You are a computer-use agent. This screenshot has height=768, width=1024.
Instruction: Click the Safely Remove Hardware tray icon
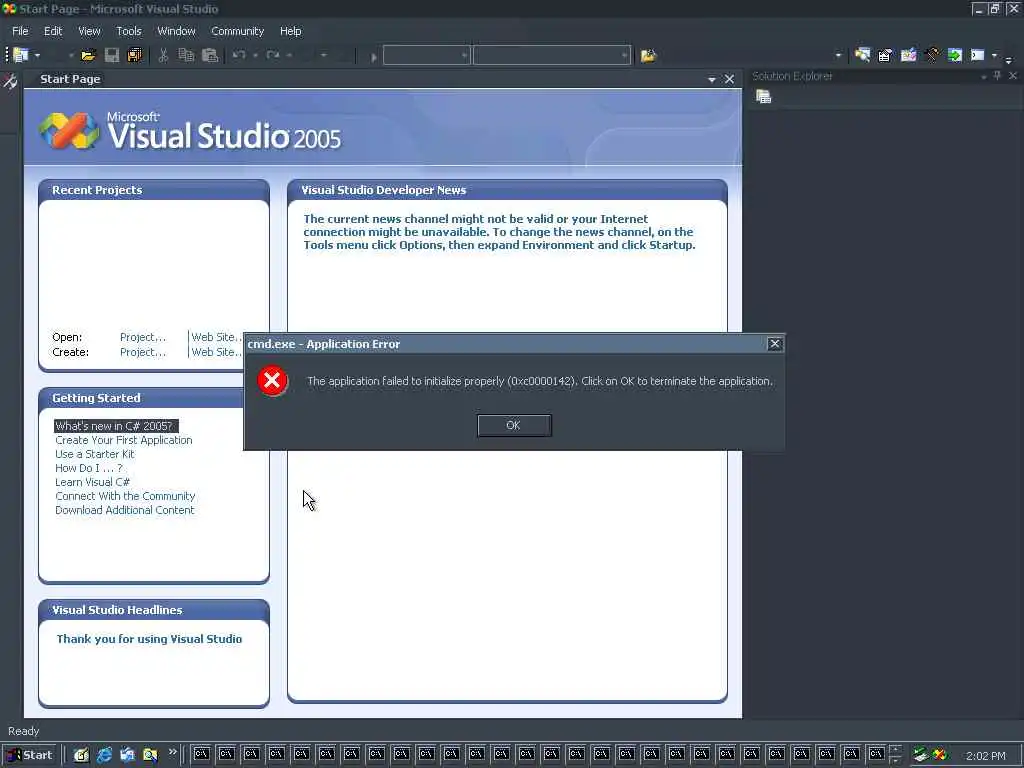(x=921, y=755)
